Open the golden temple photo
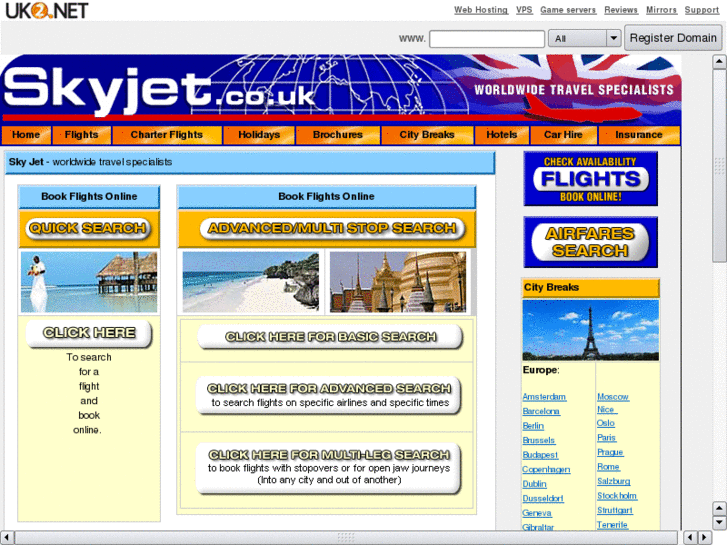Screen dimensions: 727x545 (398, 282)
